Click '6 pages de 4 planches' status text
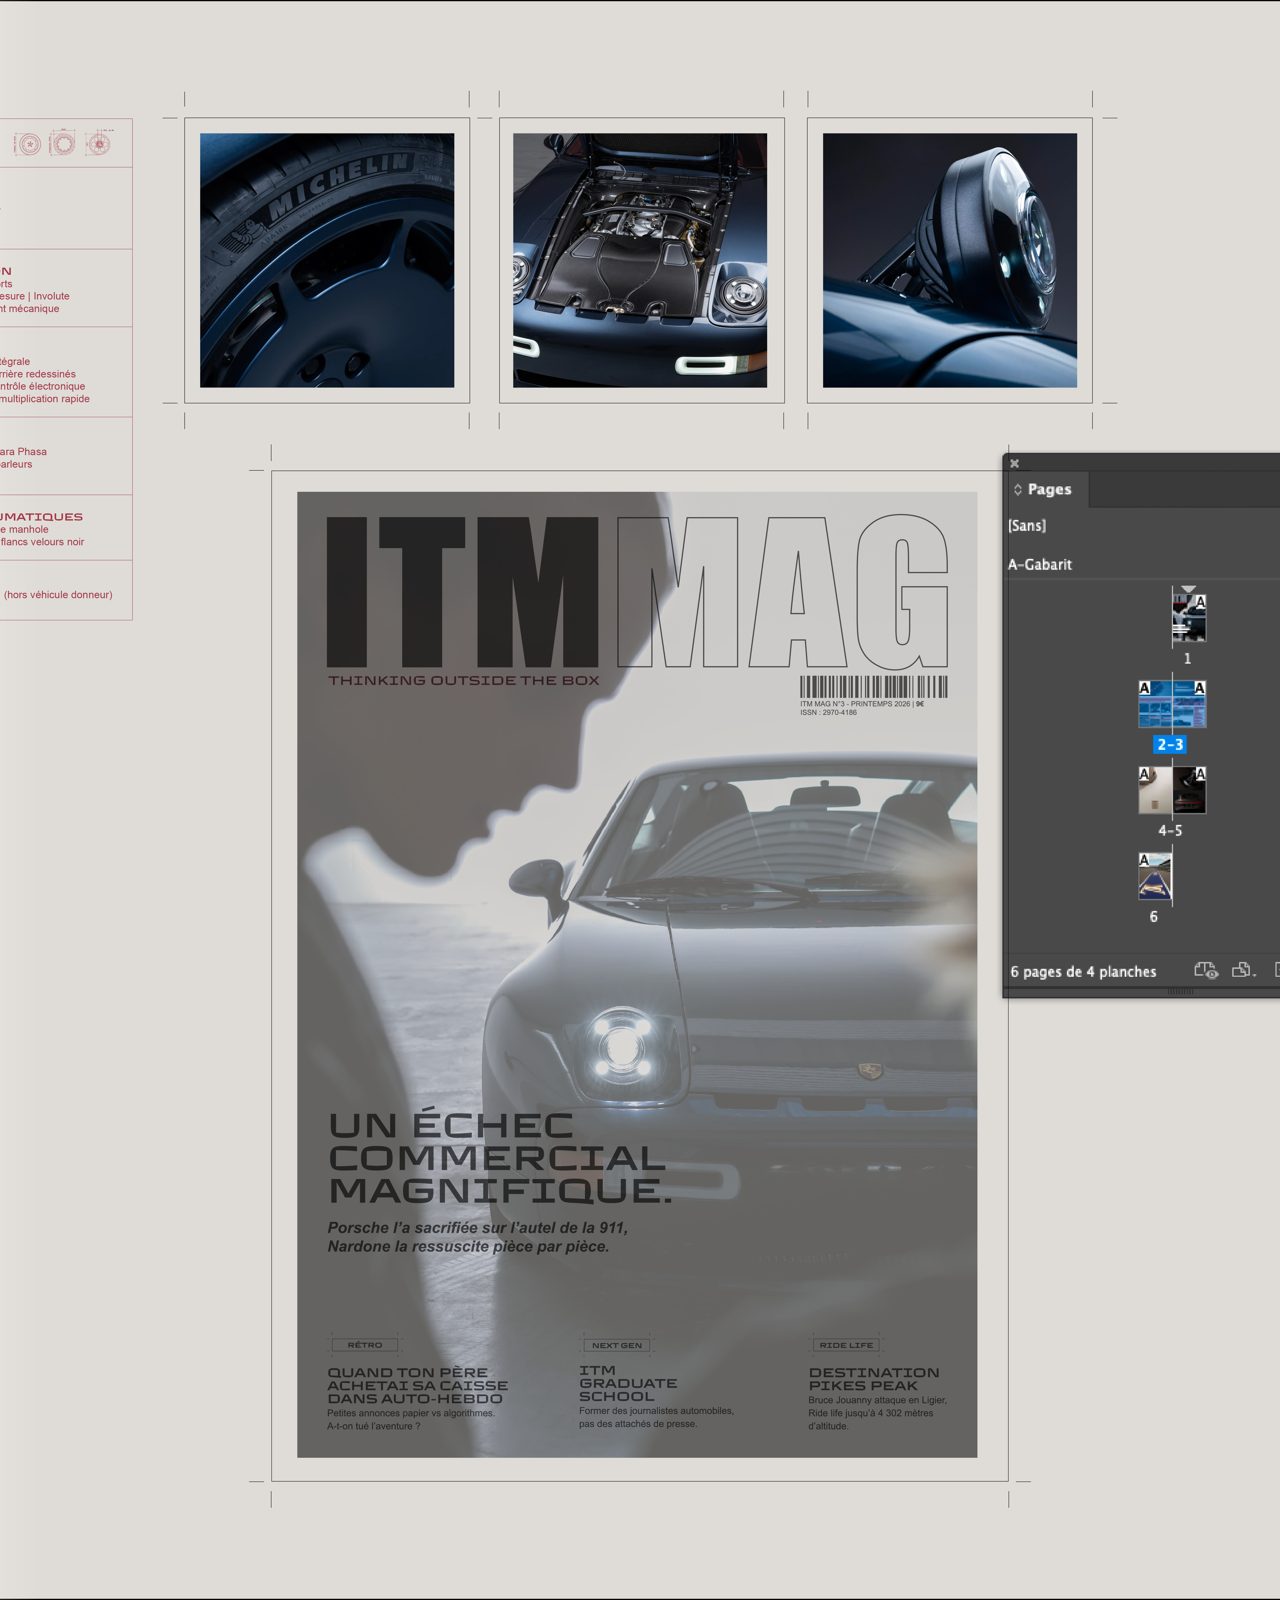 tap(1083, 972)
